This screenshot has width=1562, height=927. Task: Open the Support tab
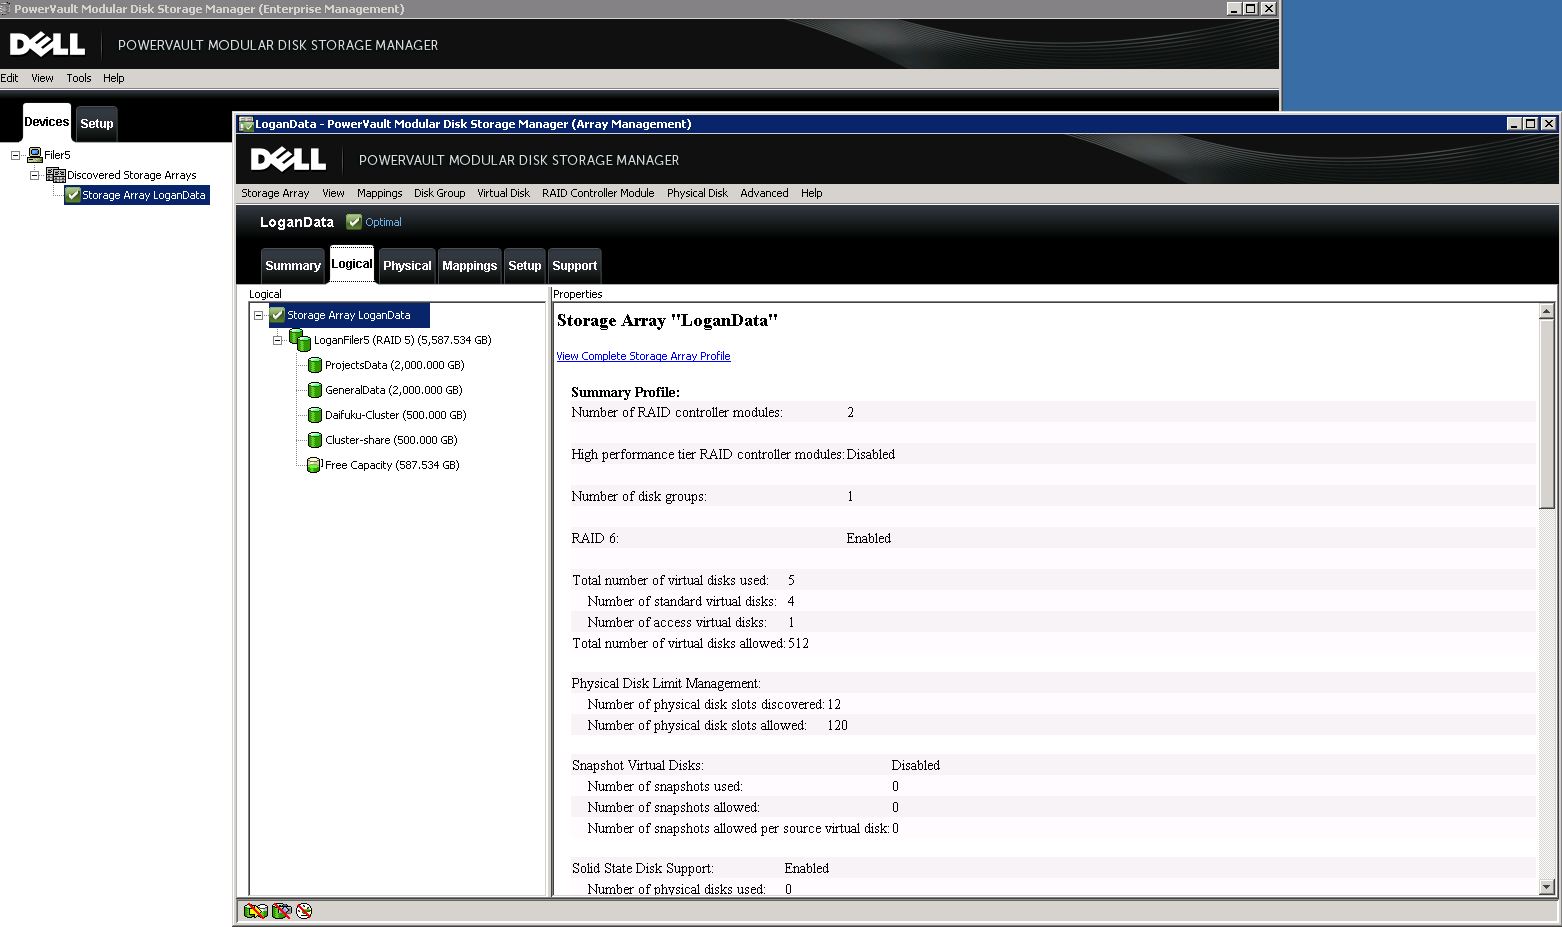[574, 266]
